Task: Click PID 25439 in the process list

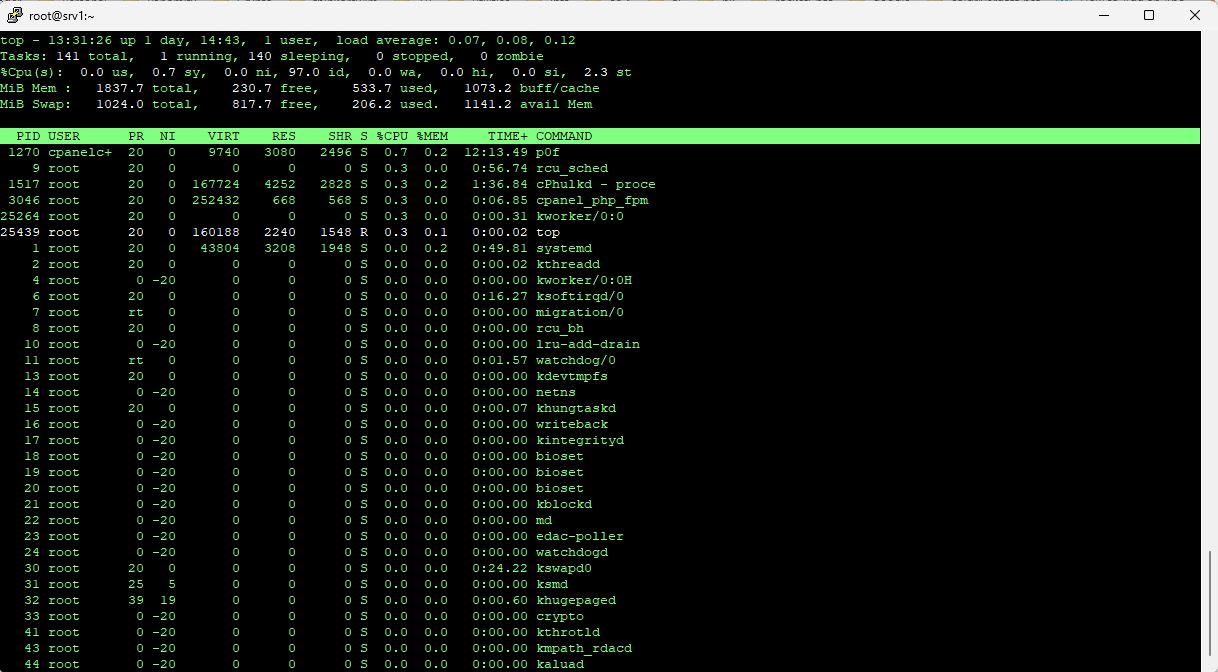Action: (20, 232)
